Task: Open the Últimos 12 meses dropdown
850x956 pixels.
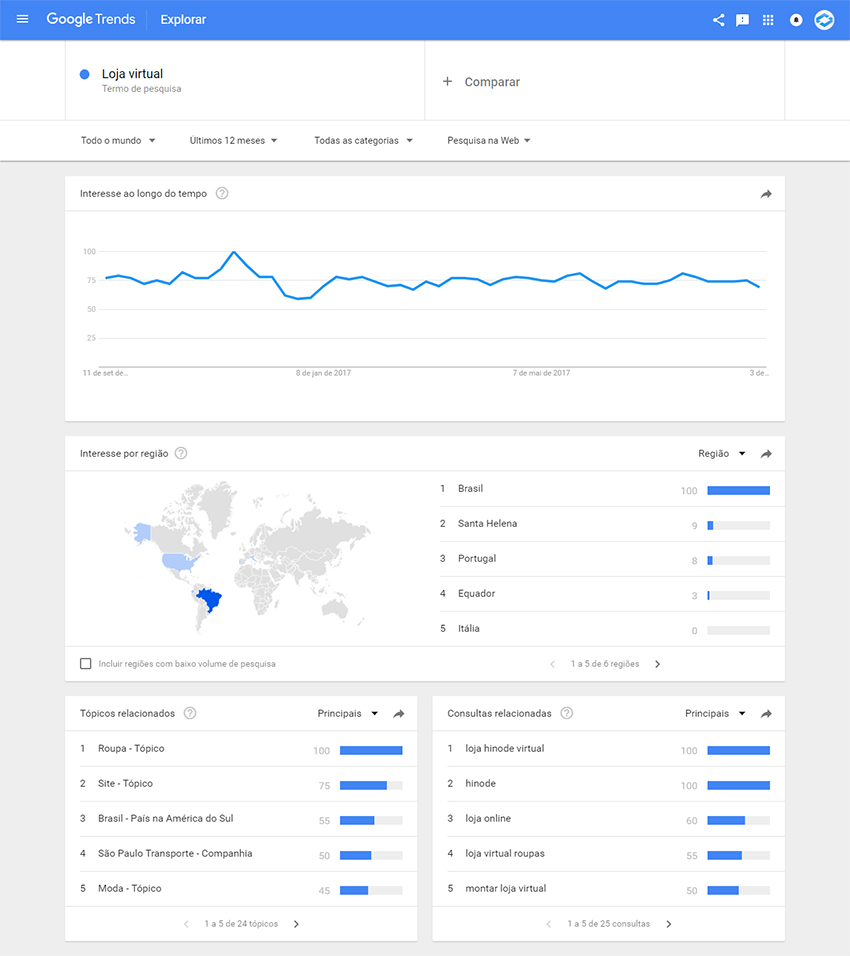Action: point(233,140)
